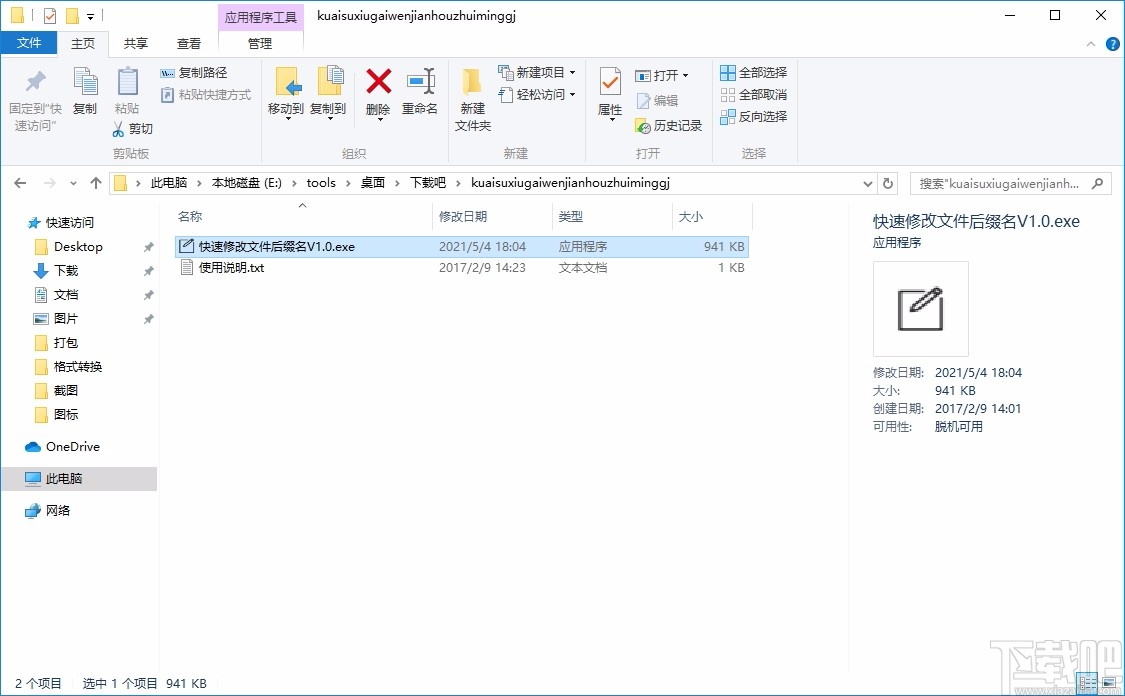Open the OneDrive sidebar entry
1125x696 pixels.
pos(70,447)
